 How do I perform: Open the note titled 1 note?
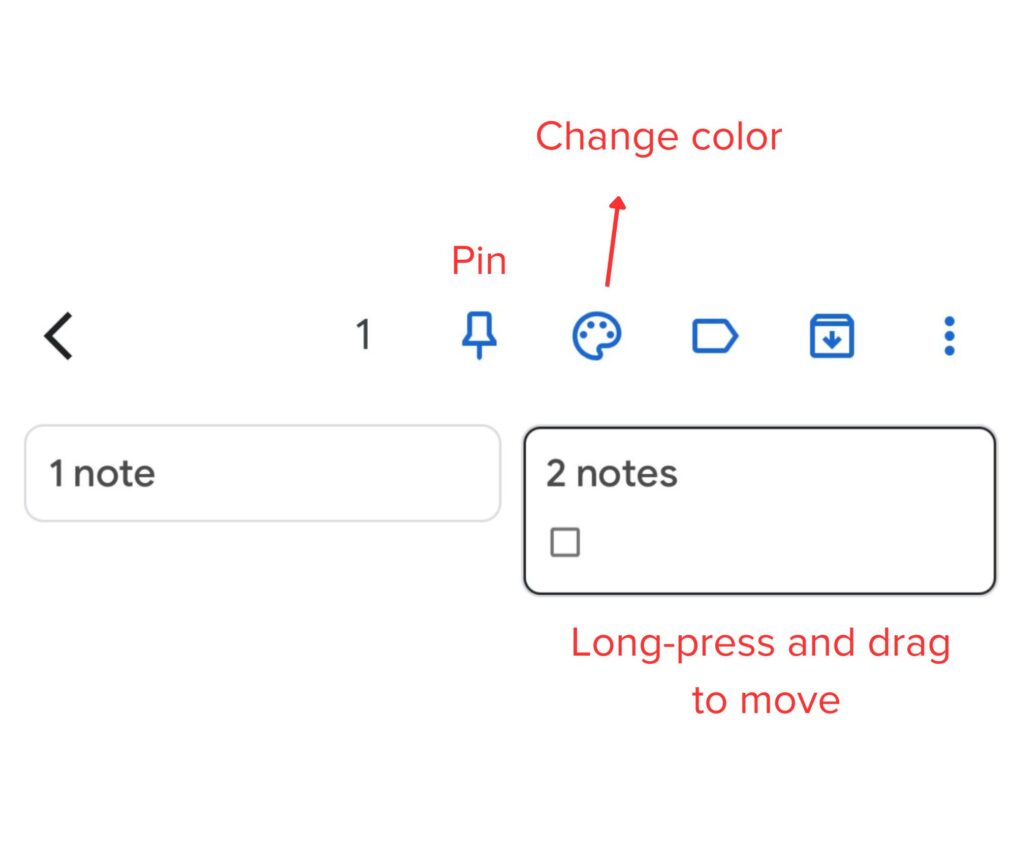pos(263,473)
